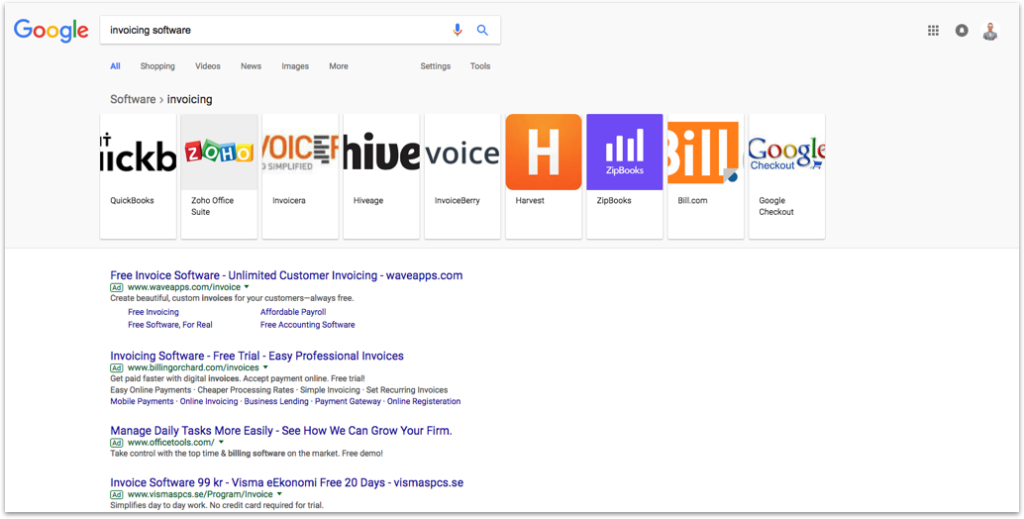Click the microphone voice search icon
The width and height of the screenshot is (1024, 519).
point(457,30)
